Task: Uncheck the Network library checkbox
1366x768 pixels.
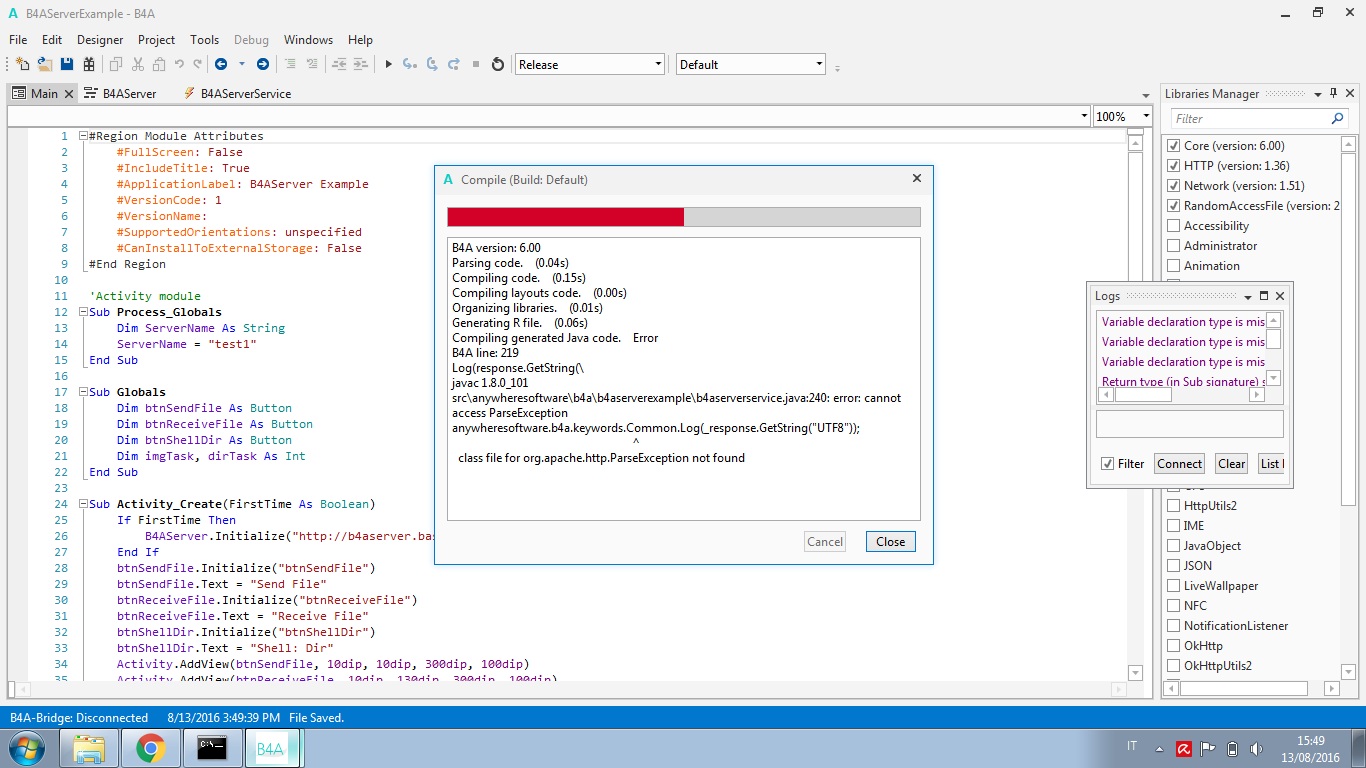Action: click(x=1174, y=186)
